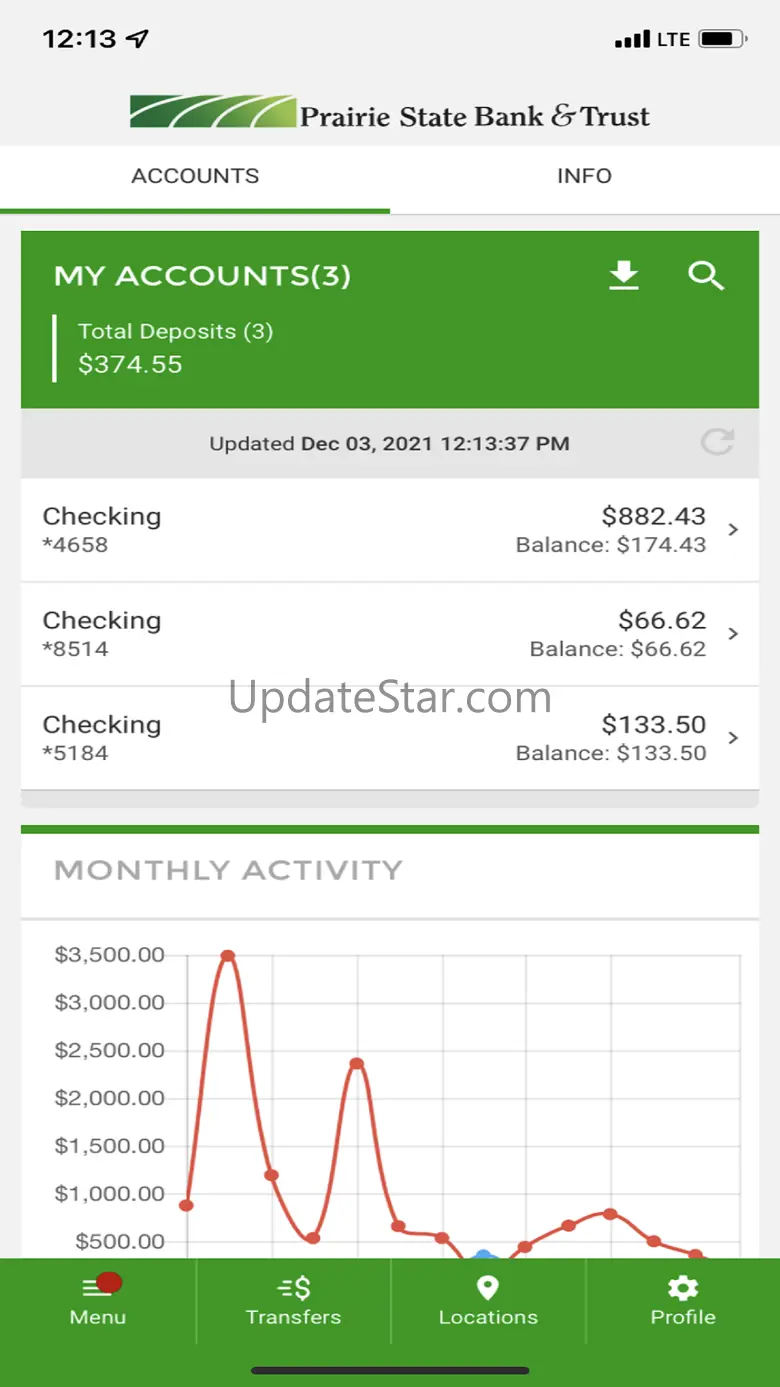Open Profile gear icon
780x1387 pixels.
tap(683, 1288)
